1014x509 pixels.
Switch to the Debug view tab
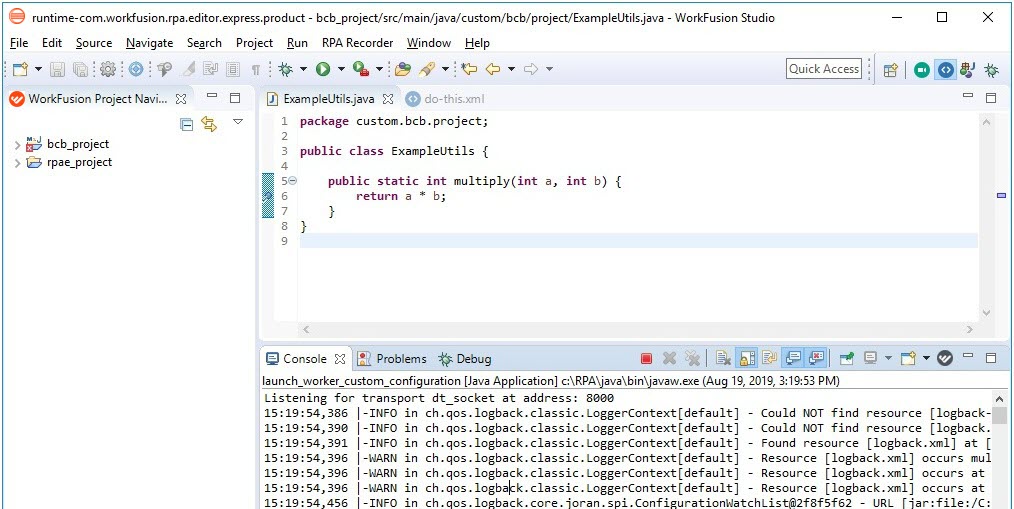pos(466,359)
